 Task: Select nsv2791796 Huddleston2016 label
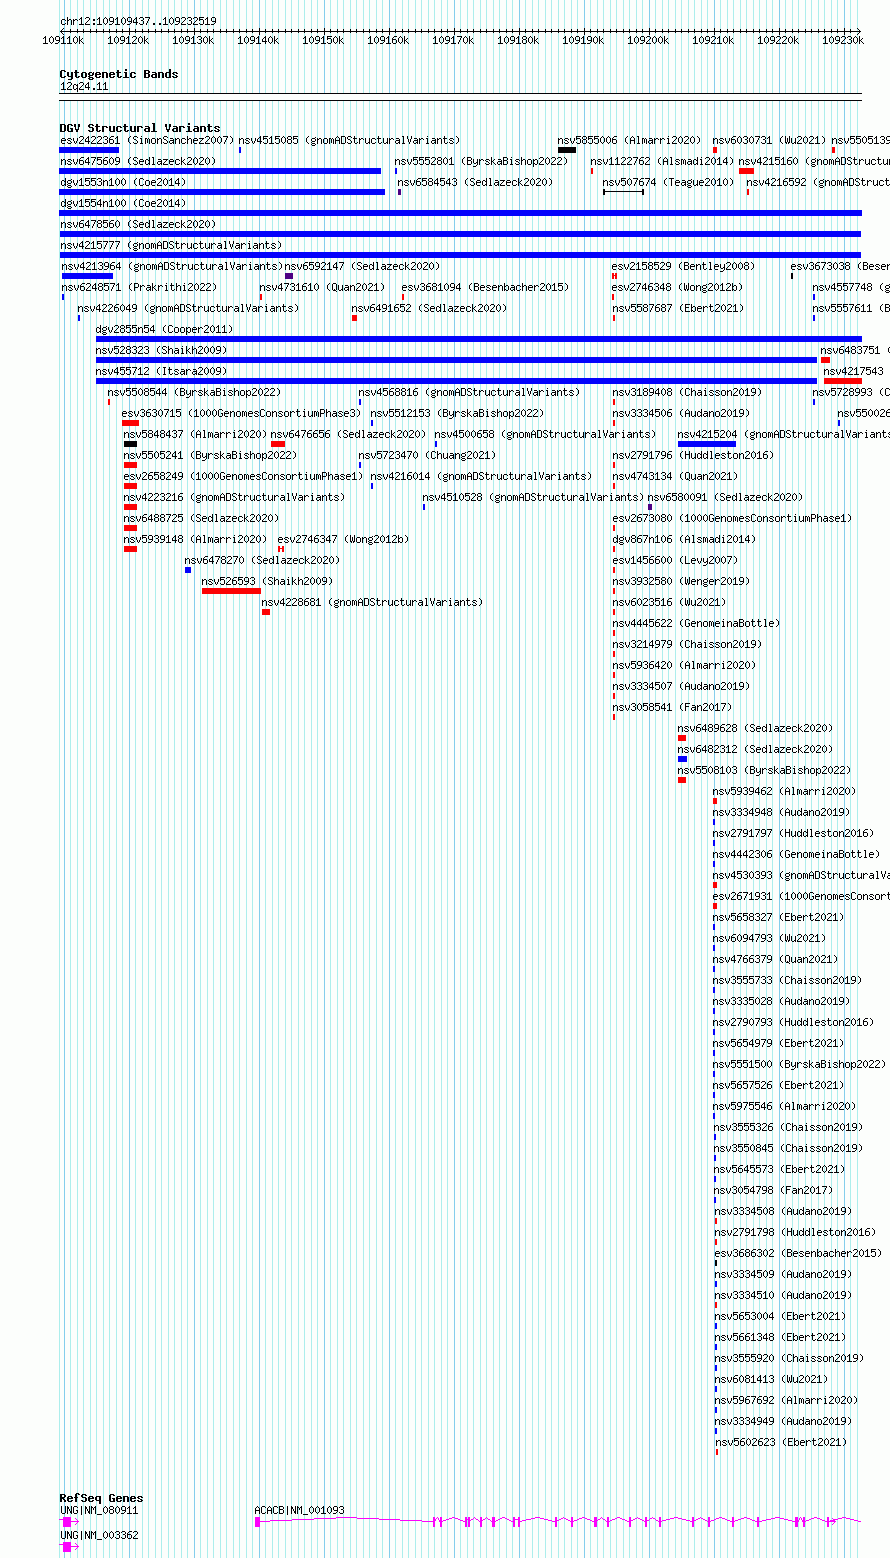click(693, 455)
